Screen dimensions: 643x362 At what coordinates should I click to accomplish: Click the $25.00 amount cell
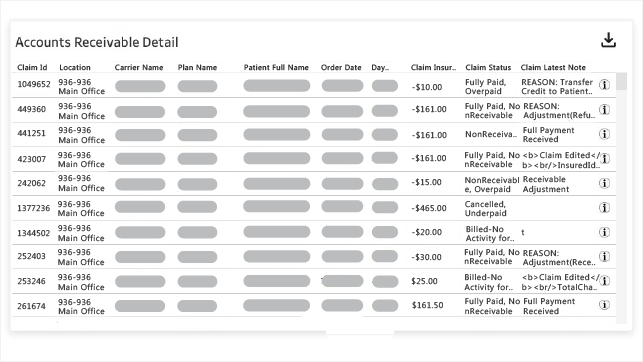click(424, 281)
